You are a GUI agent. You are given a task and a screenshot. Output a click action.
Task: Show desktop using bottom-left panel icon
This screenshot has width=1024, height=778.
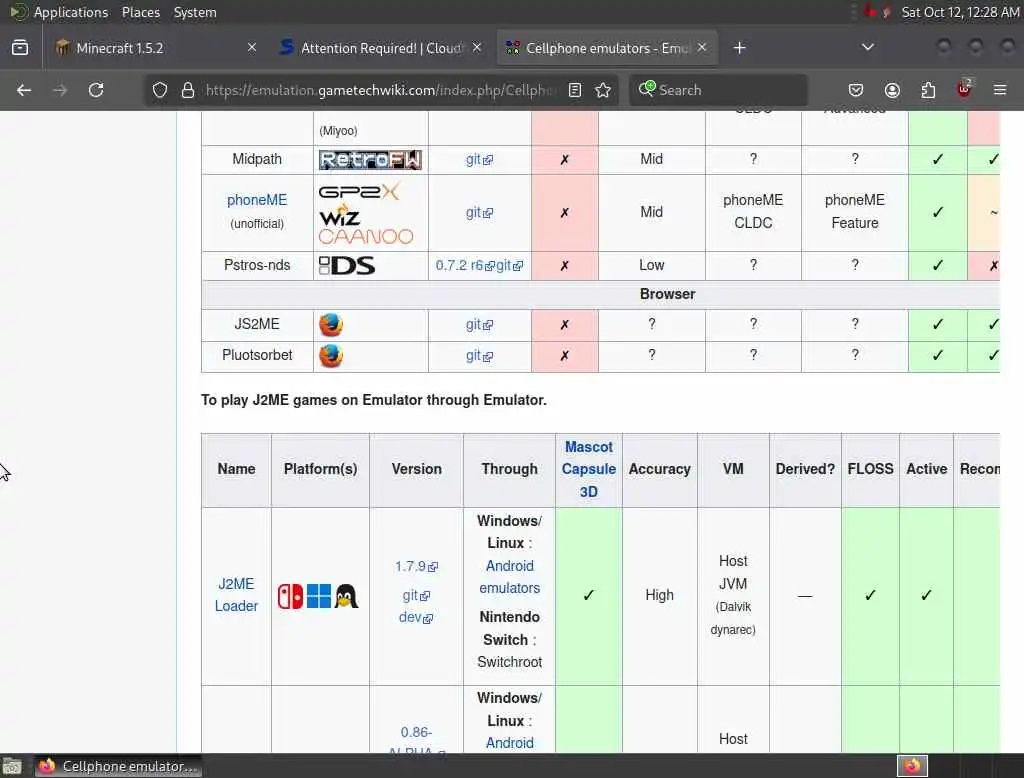click(x=12, y=766)
